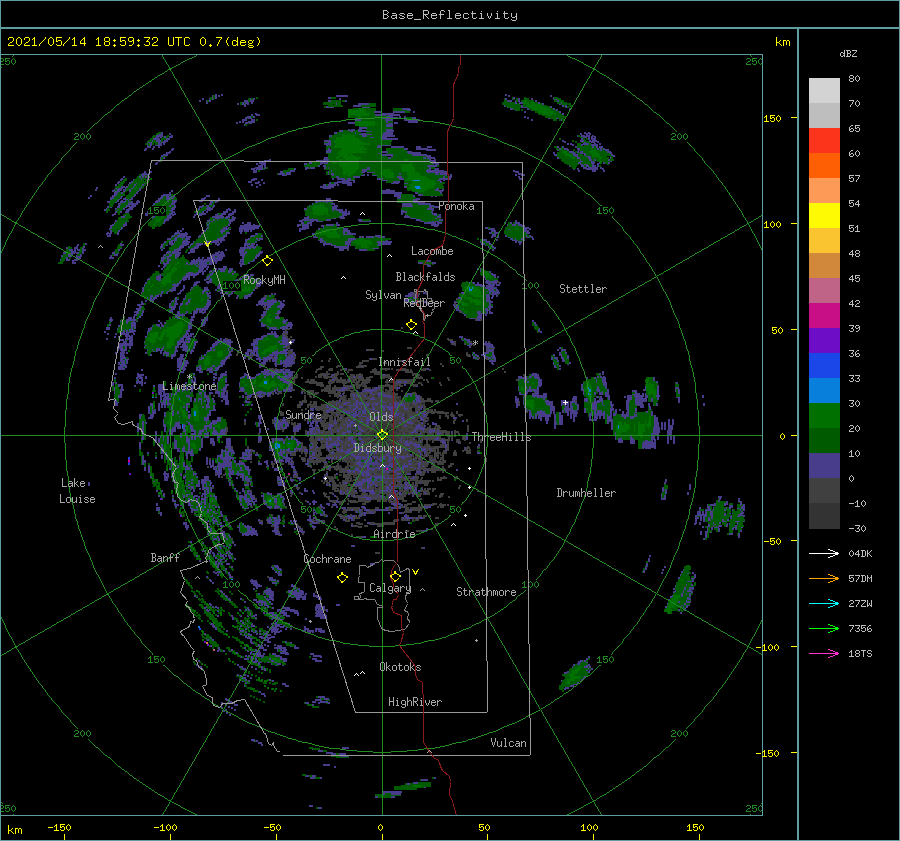
Task: Click the Didsbury city label
Action: (x=377, y=448)
